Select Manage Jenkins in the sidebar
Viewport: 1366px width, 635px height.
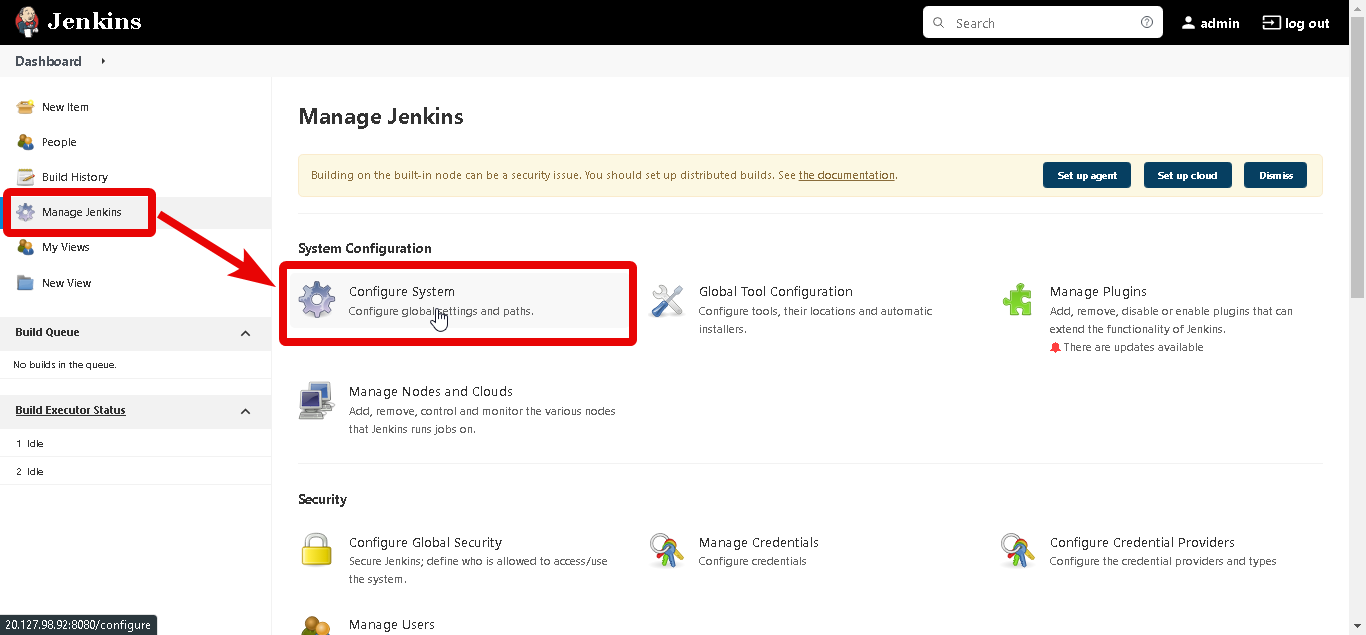(x=82, y=212)
